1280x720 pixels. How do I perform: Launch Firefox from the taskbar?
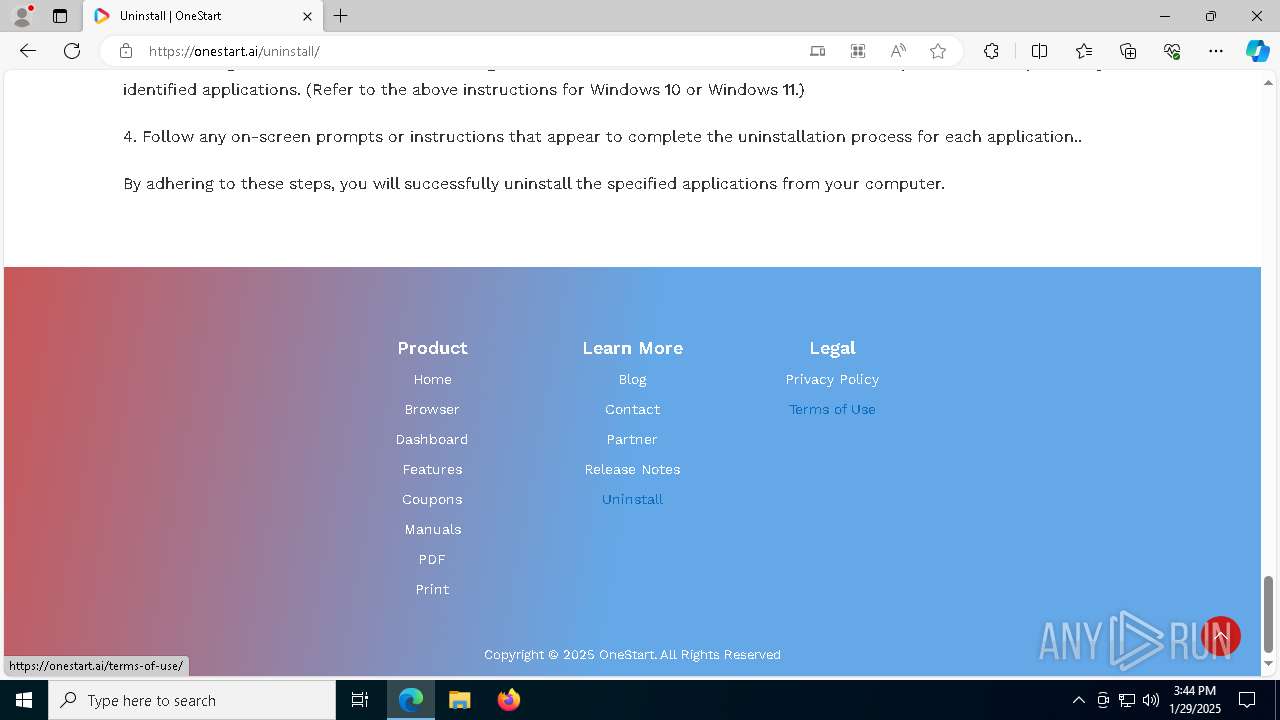(x=508, y=700)
